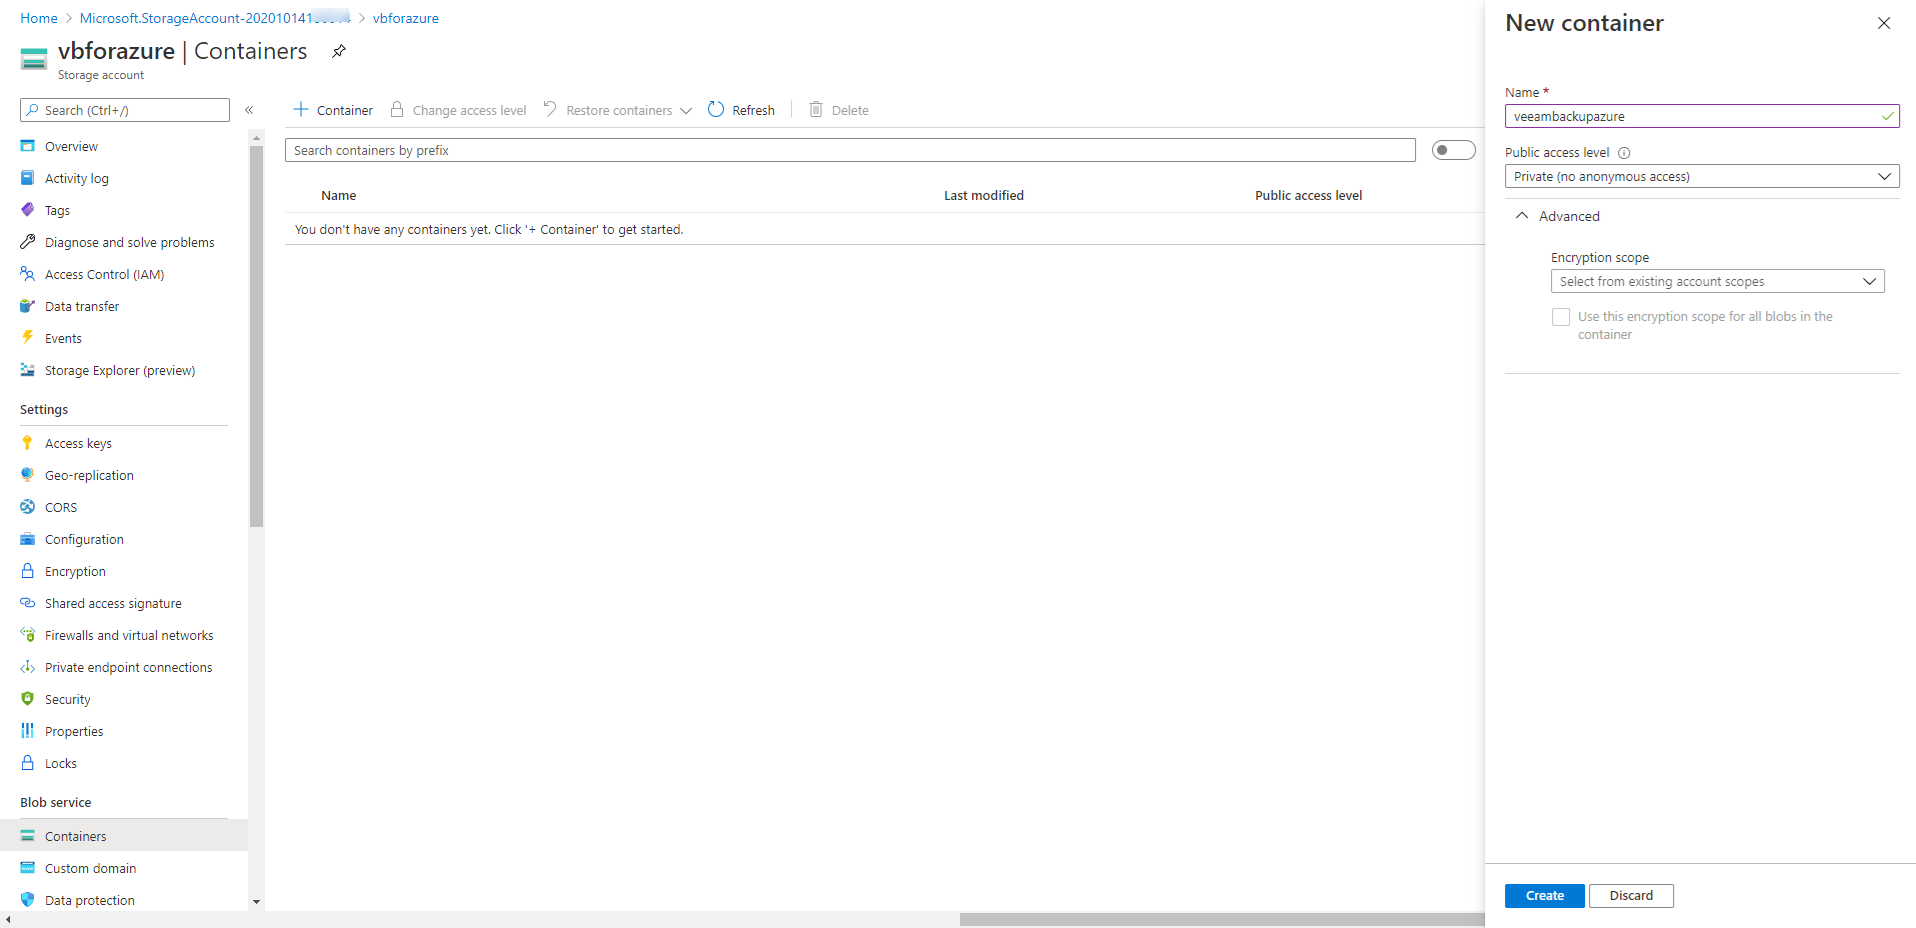Image resolution: width=1916 pixels, height=928 pixels.
Task: Toggle the show deleted containers switch
Action: point(1453,150)
